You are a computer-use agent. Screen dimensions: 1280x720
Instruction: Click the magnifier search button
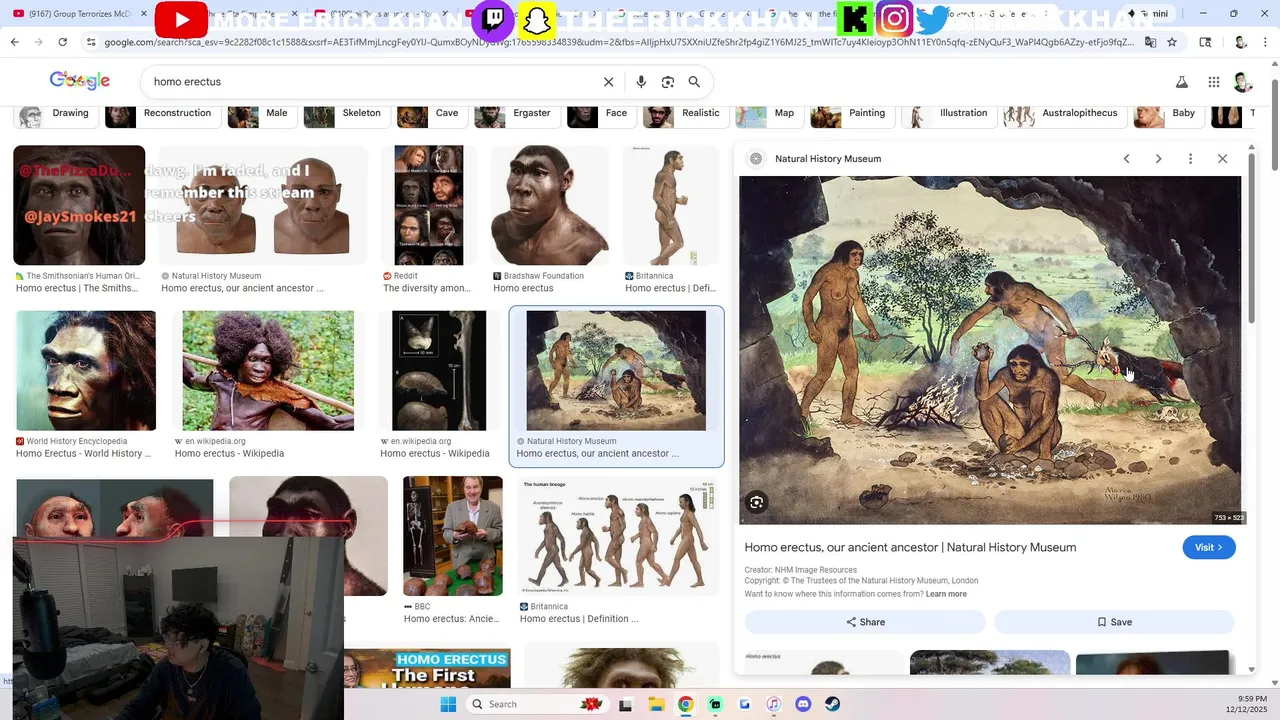point(694,82)
